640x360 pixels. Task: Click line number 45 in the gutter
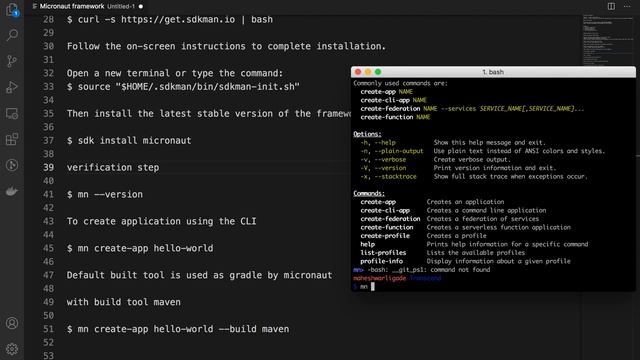[49, 248]
